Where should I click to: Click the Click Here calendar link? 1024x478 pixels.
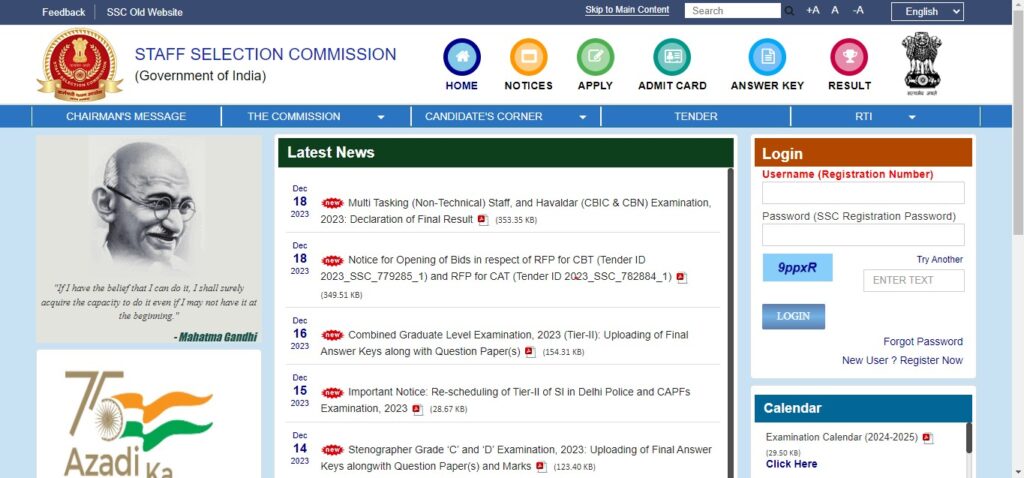pyautogui.click(x=791, y=464)
